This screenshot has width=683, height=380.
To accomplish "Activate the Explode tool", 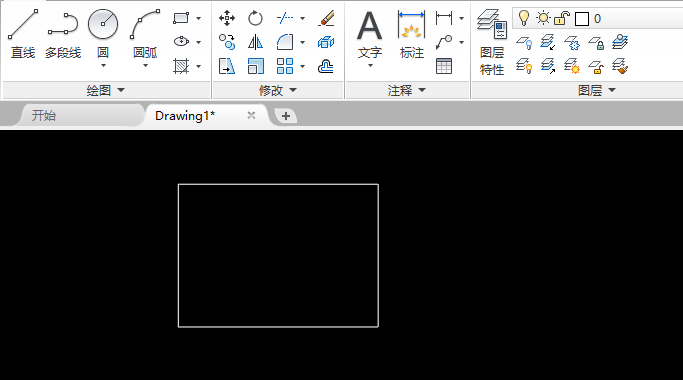I will [326, 42].
